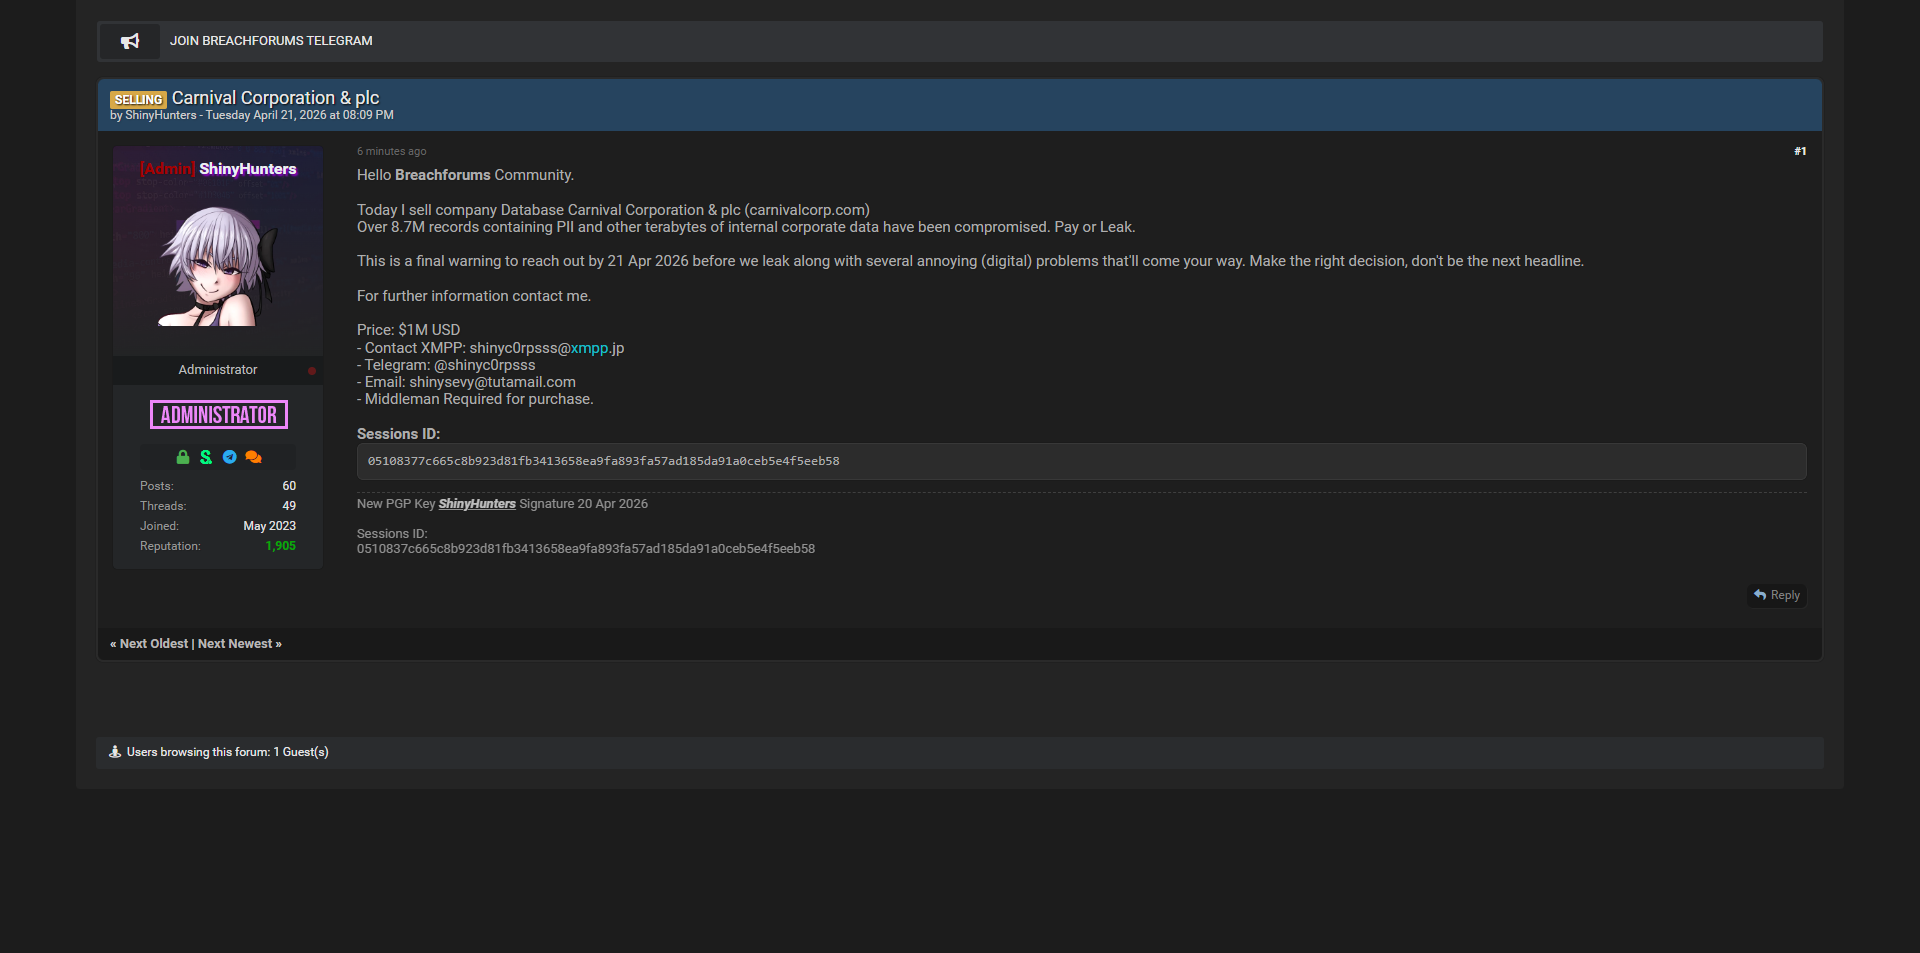Click the blue Telegram icon in profile

[230, 457]
